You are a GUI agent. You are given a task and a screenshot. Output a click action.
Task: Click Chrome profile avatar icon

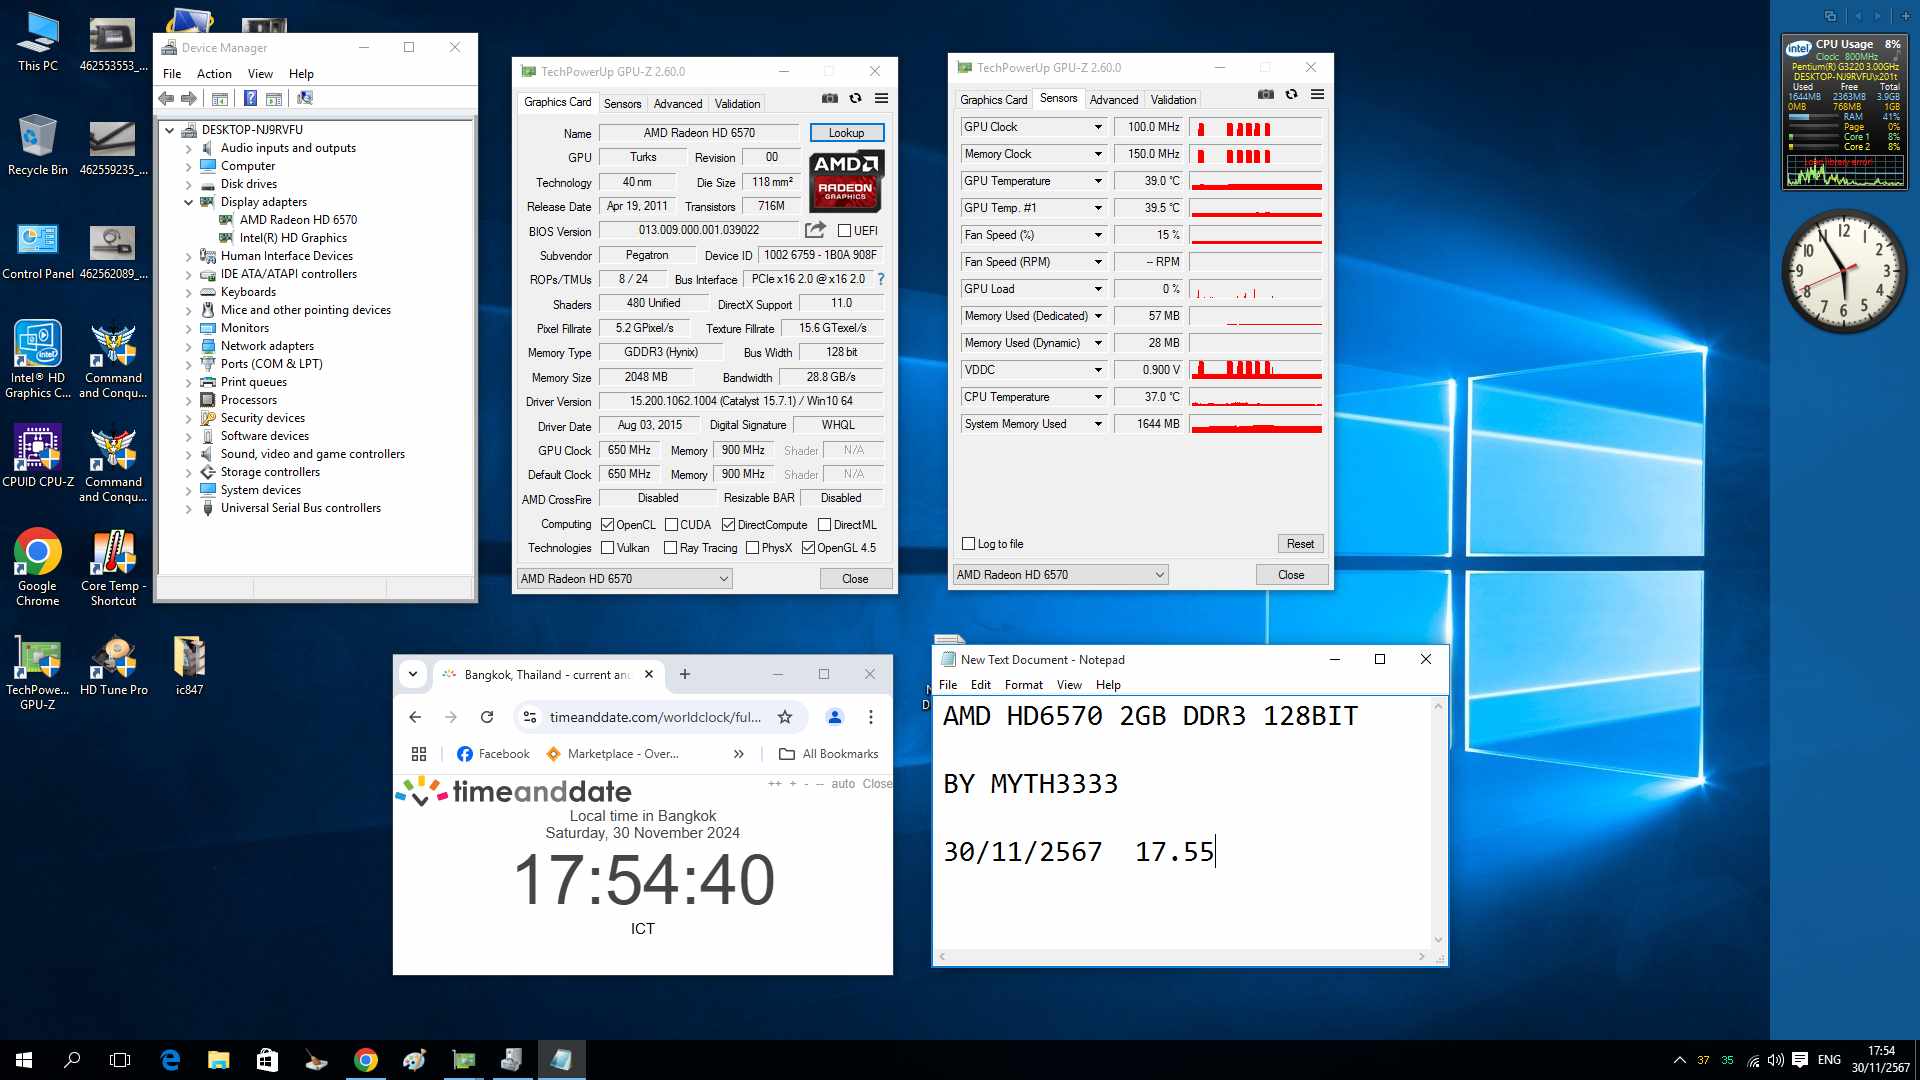(x=835, y=717)
